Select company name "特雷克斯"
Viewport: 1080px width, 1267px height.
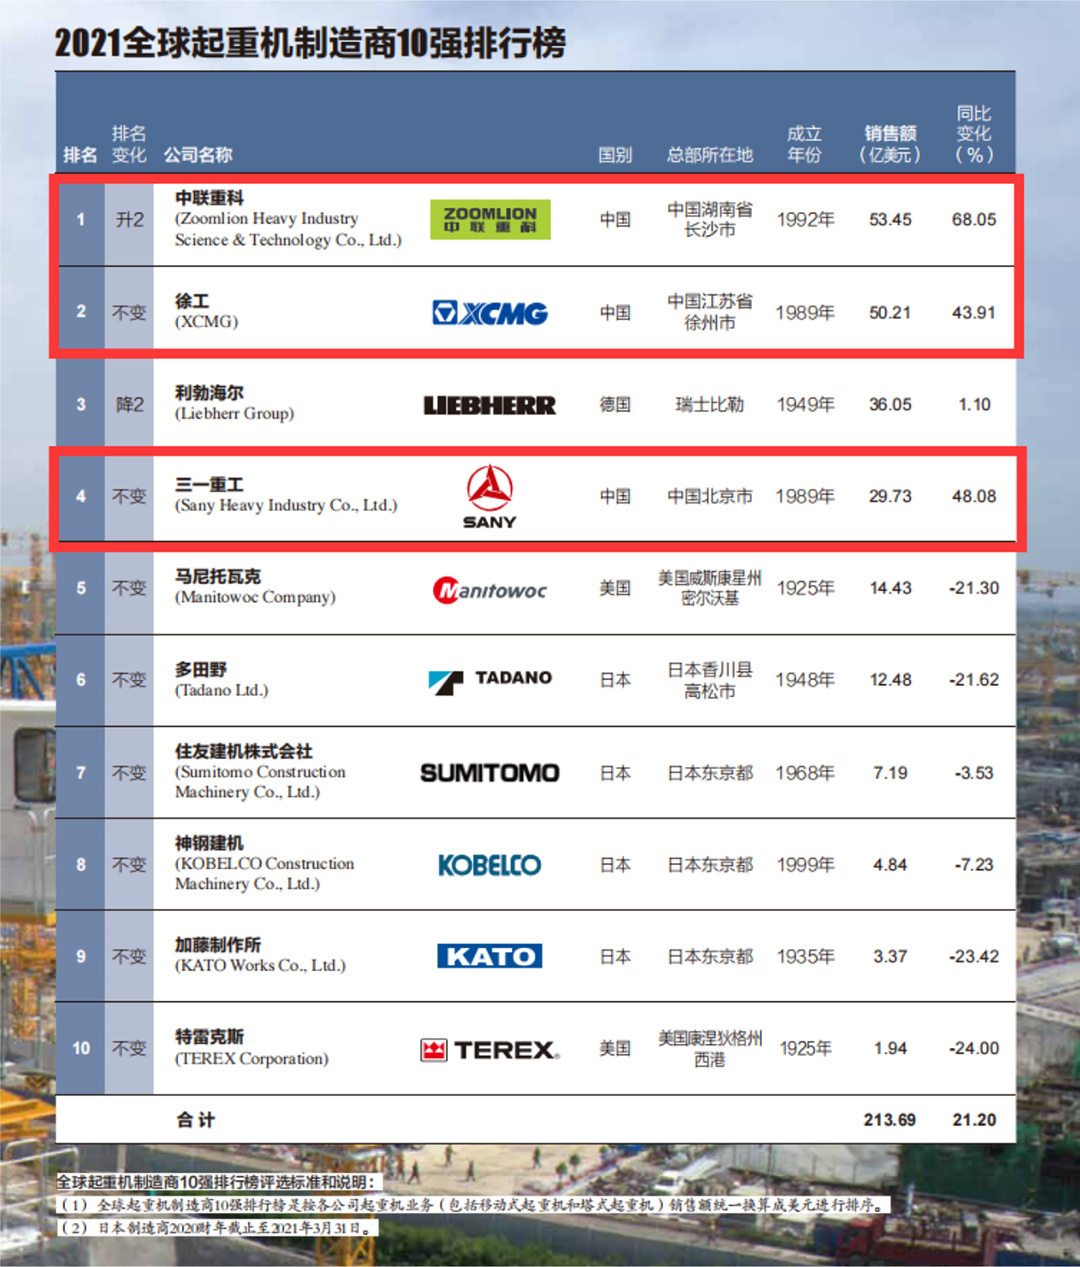coord(209,1037)
